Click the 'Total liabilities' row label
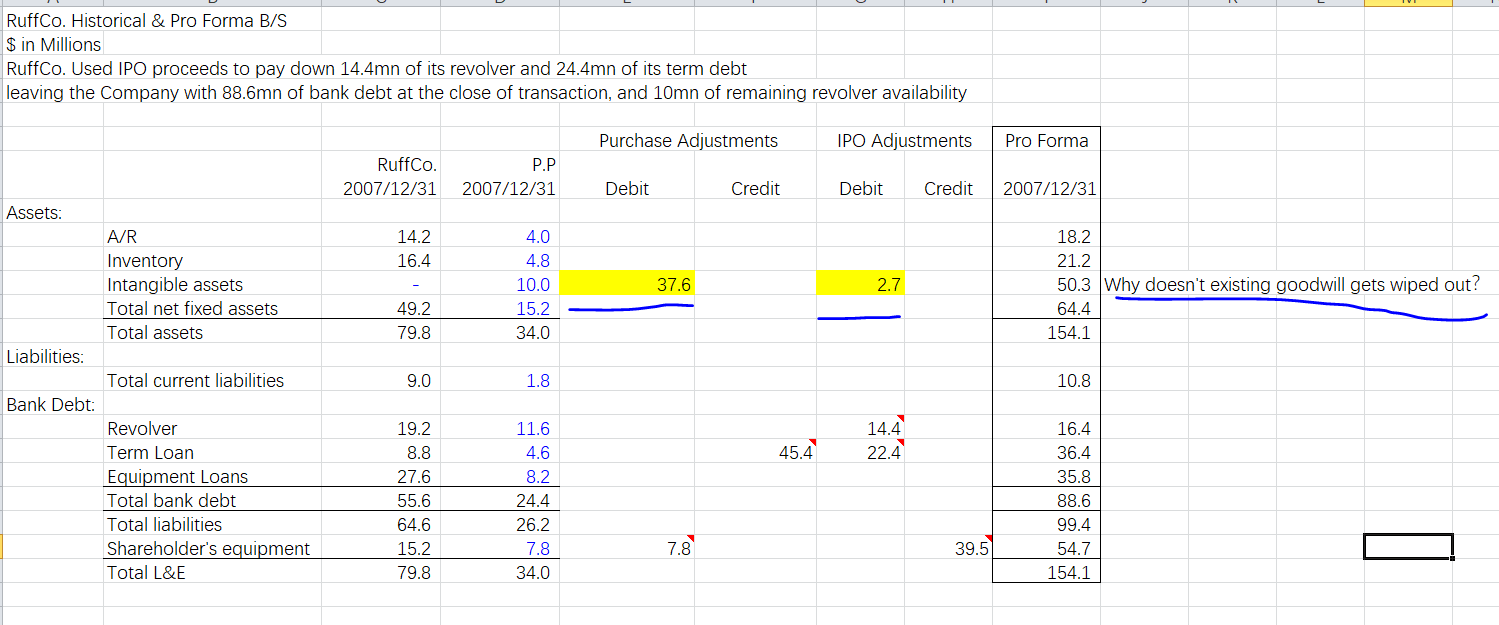 click(164, 524)
